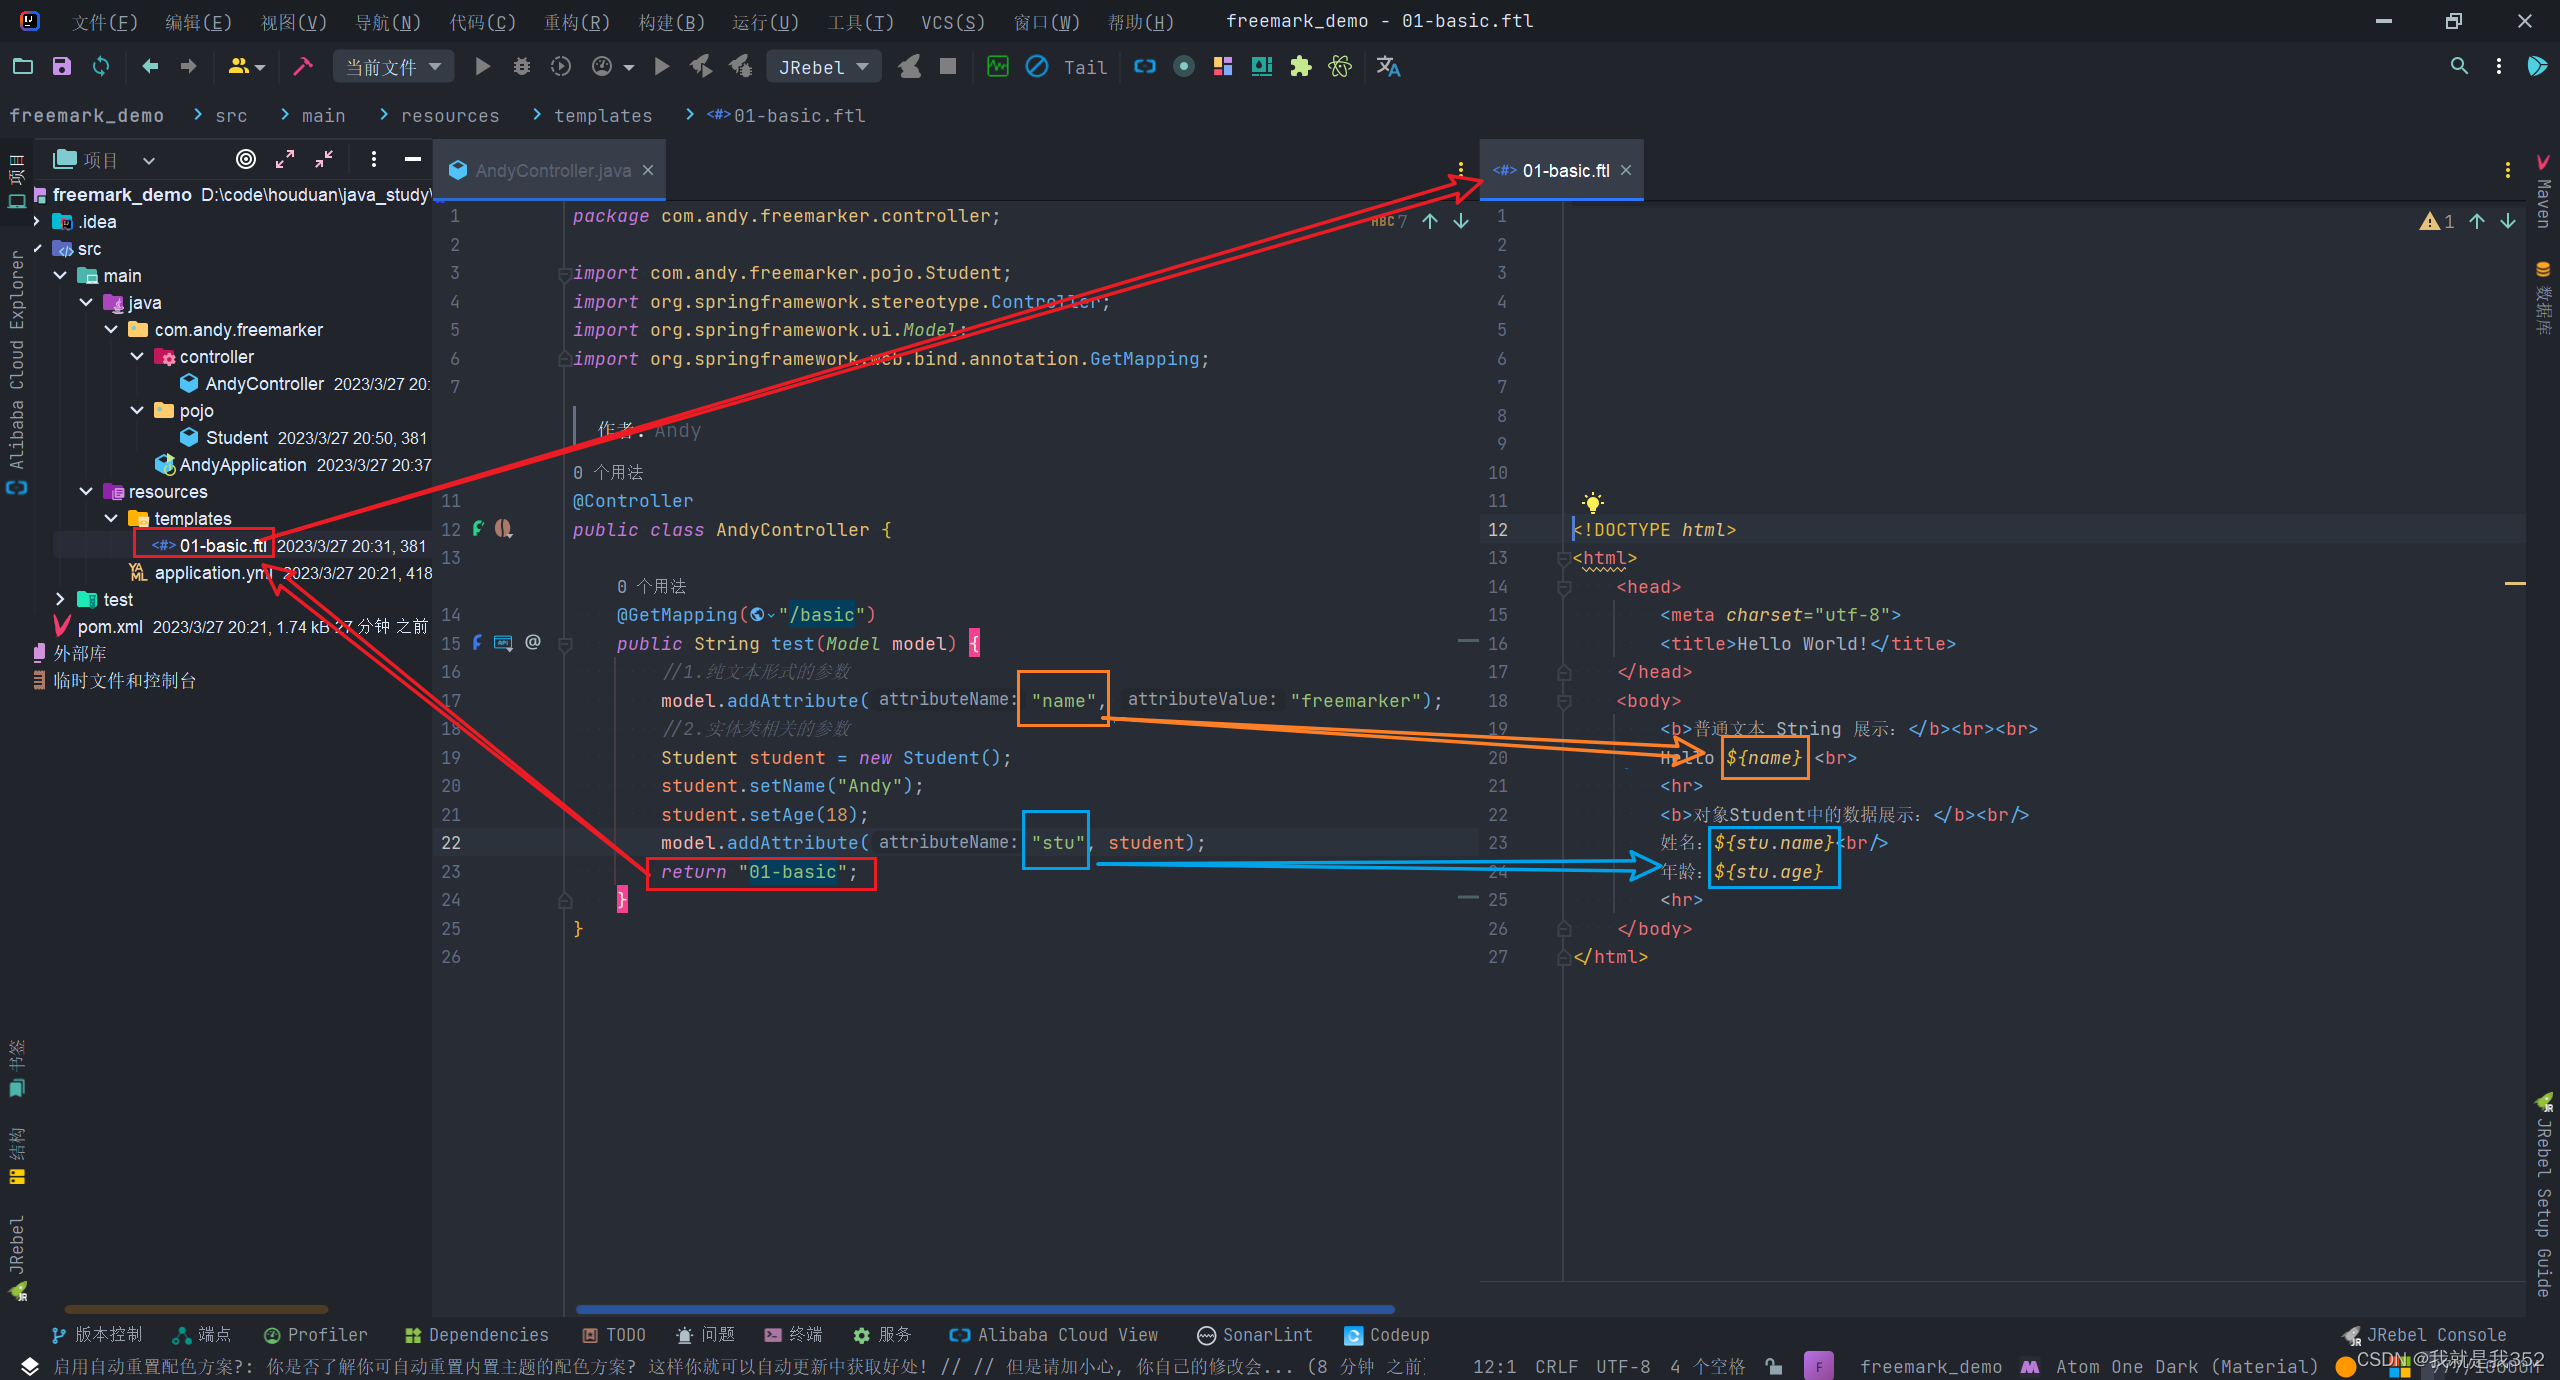Click the editor horizontal scrollbar
This screenshot has width=2560, height=1380.
coord(985,1309)
